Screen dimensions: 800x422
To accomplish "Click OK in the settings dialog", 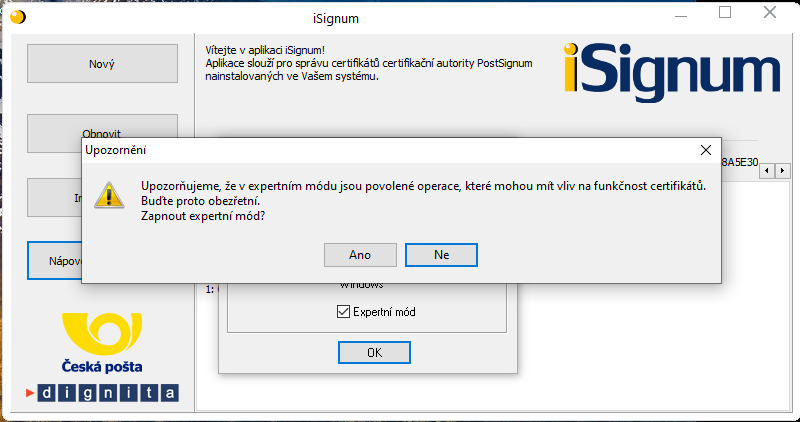I will (x=374, y=352).
